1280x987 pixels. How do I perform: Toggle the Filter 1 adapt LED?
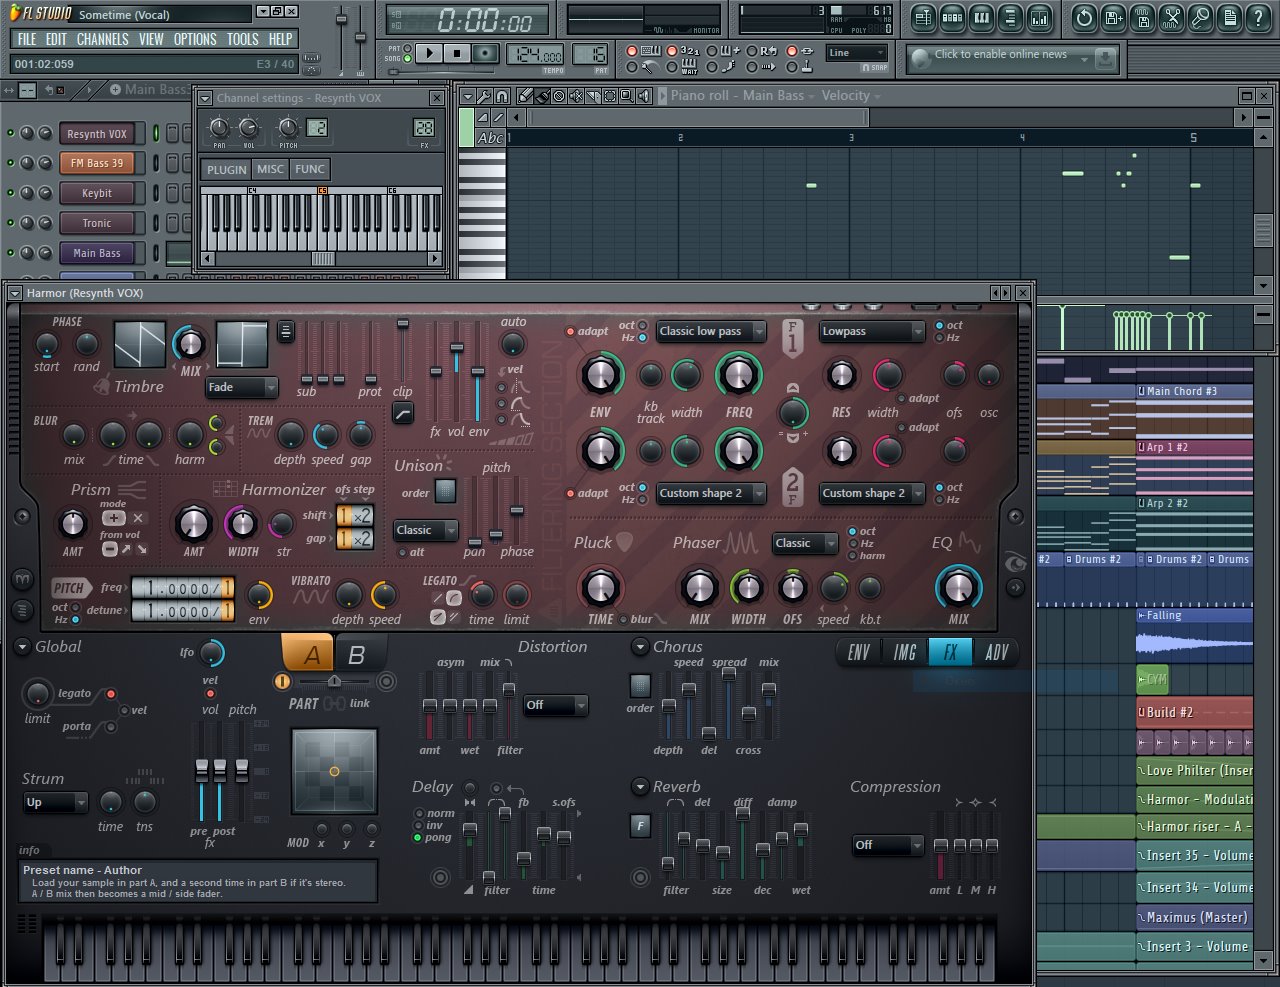click(x=571, y=332)
